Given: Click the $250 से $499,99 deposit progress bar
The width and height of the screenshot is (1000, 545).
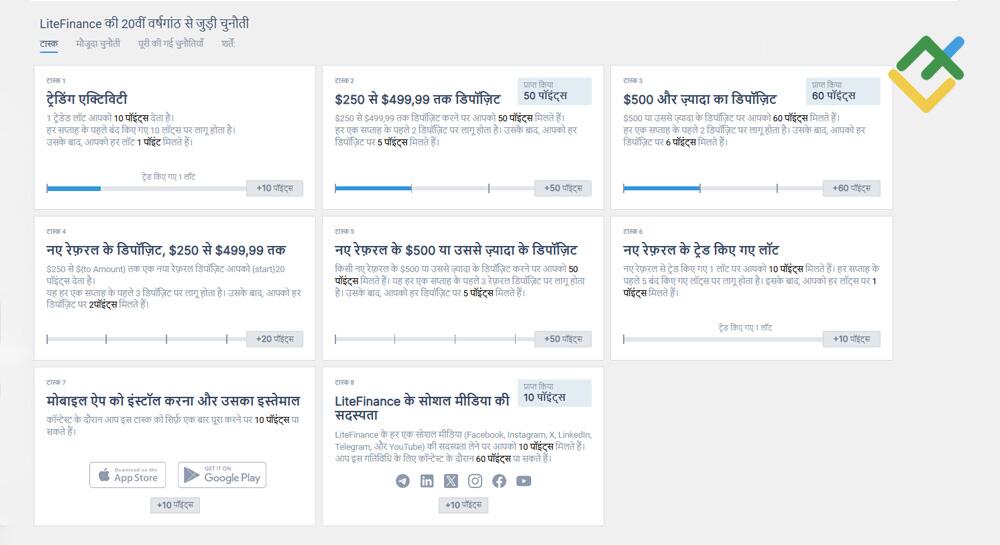Looking at the screenshot, I should coord(434,189).
